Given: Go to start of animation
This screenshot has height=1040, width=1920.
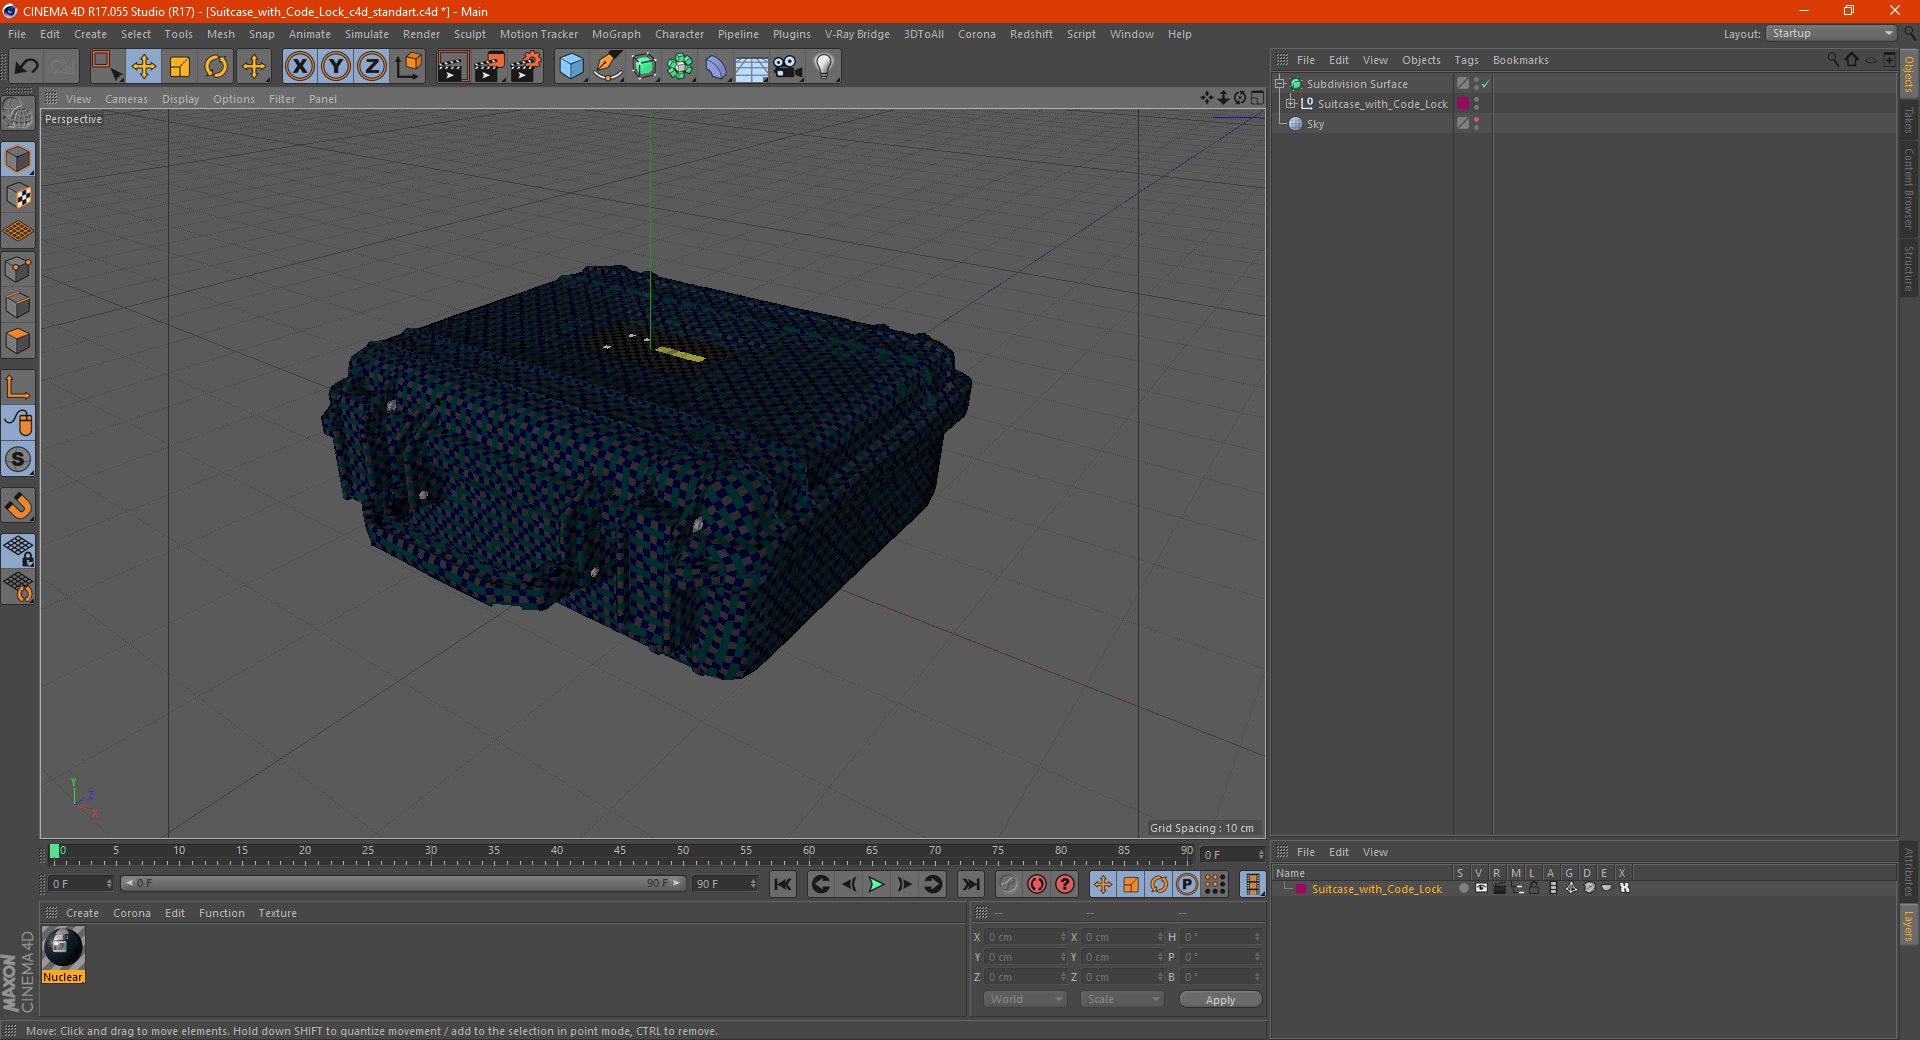Looking at the screenshot, I should pyautogui.click(x=783, y=884).
